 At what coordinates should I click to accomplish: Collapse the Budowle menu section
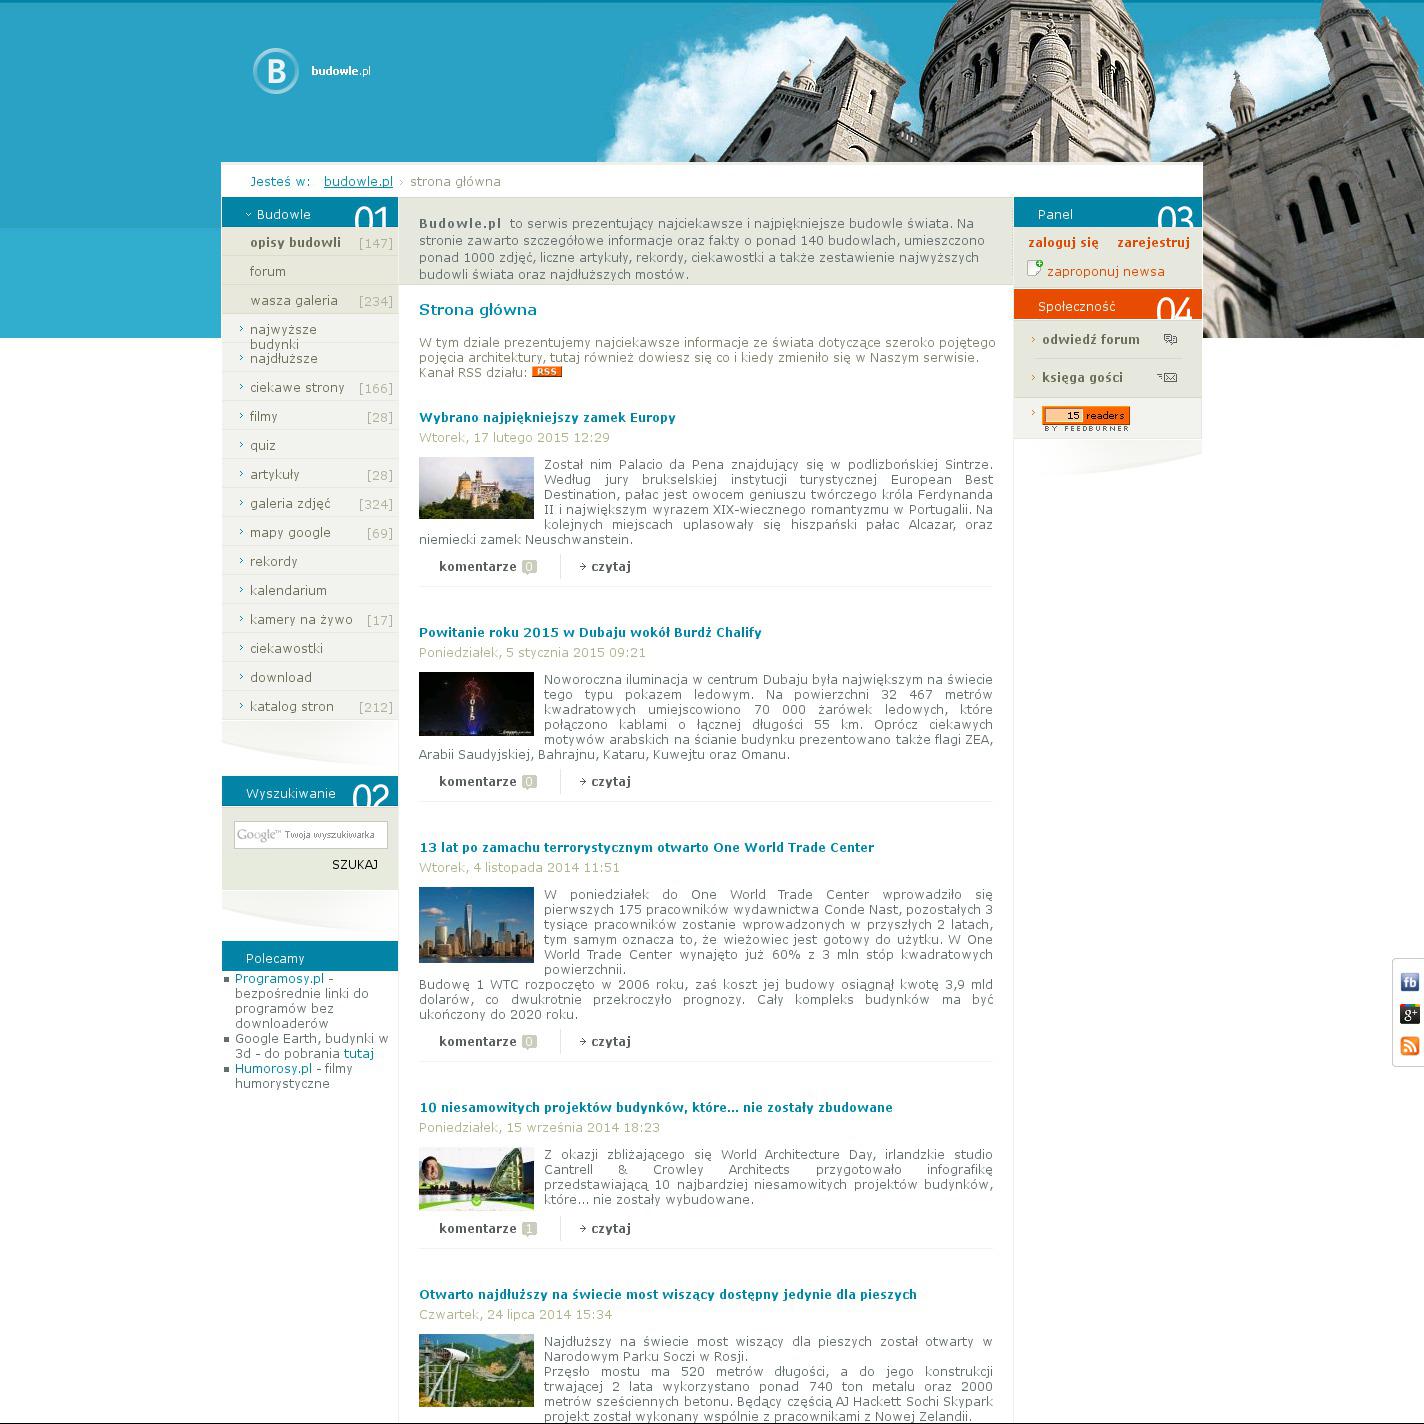[249, 215]
